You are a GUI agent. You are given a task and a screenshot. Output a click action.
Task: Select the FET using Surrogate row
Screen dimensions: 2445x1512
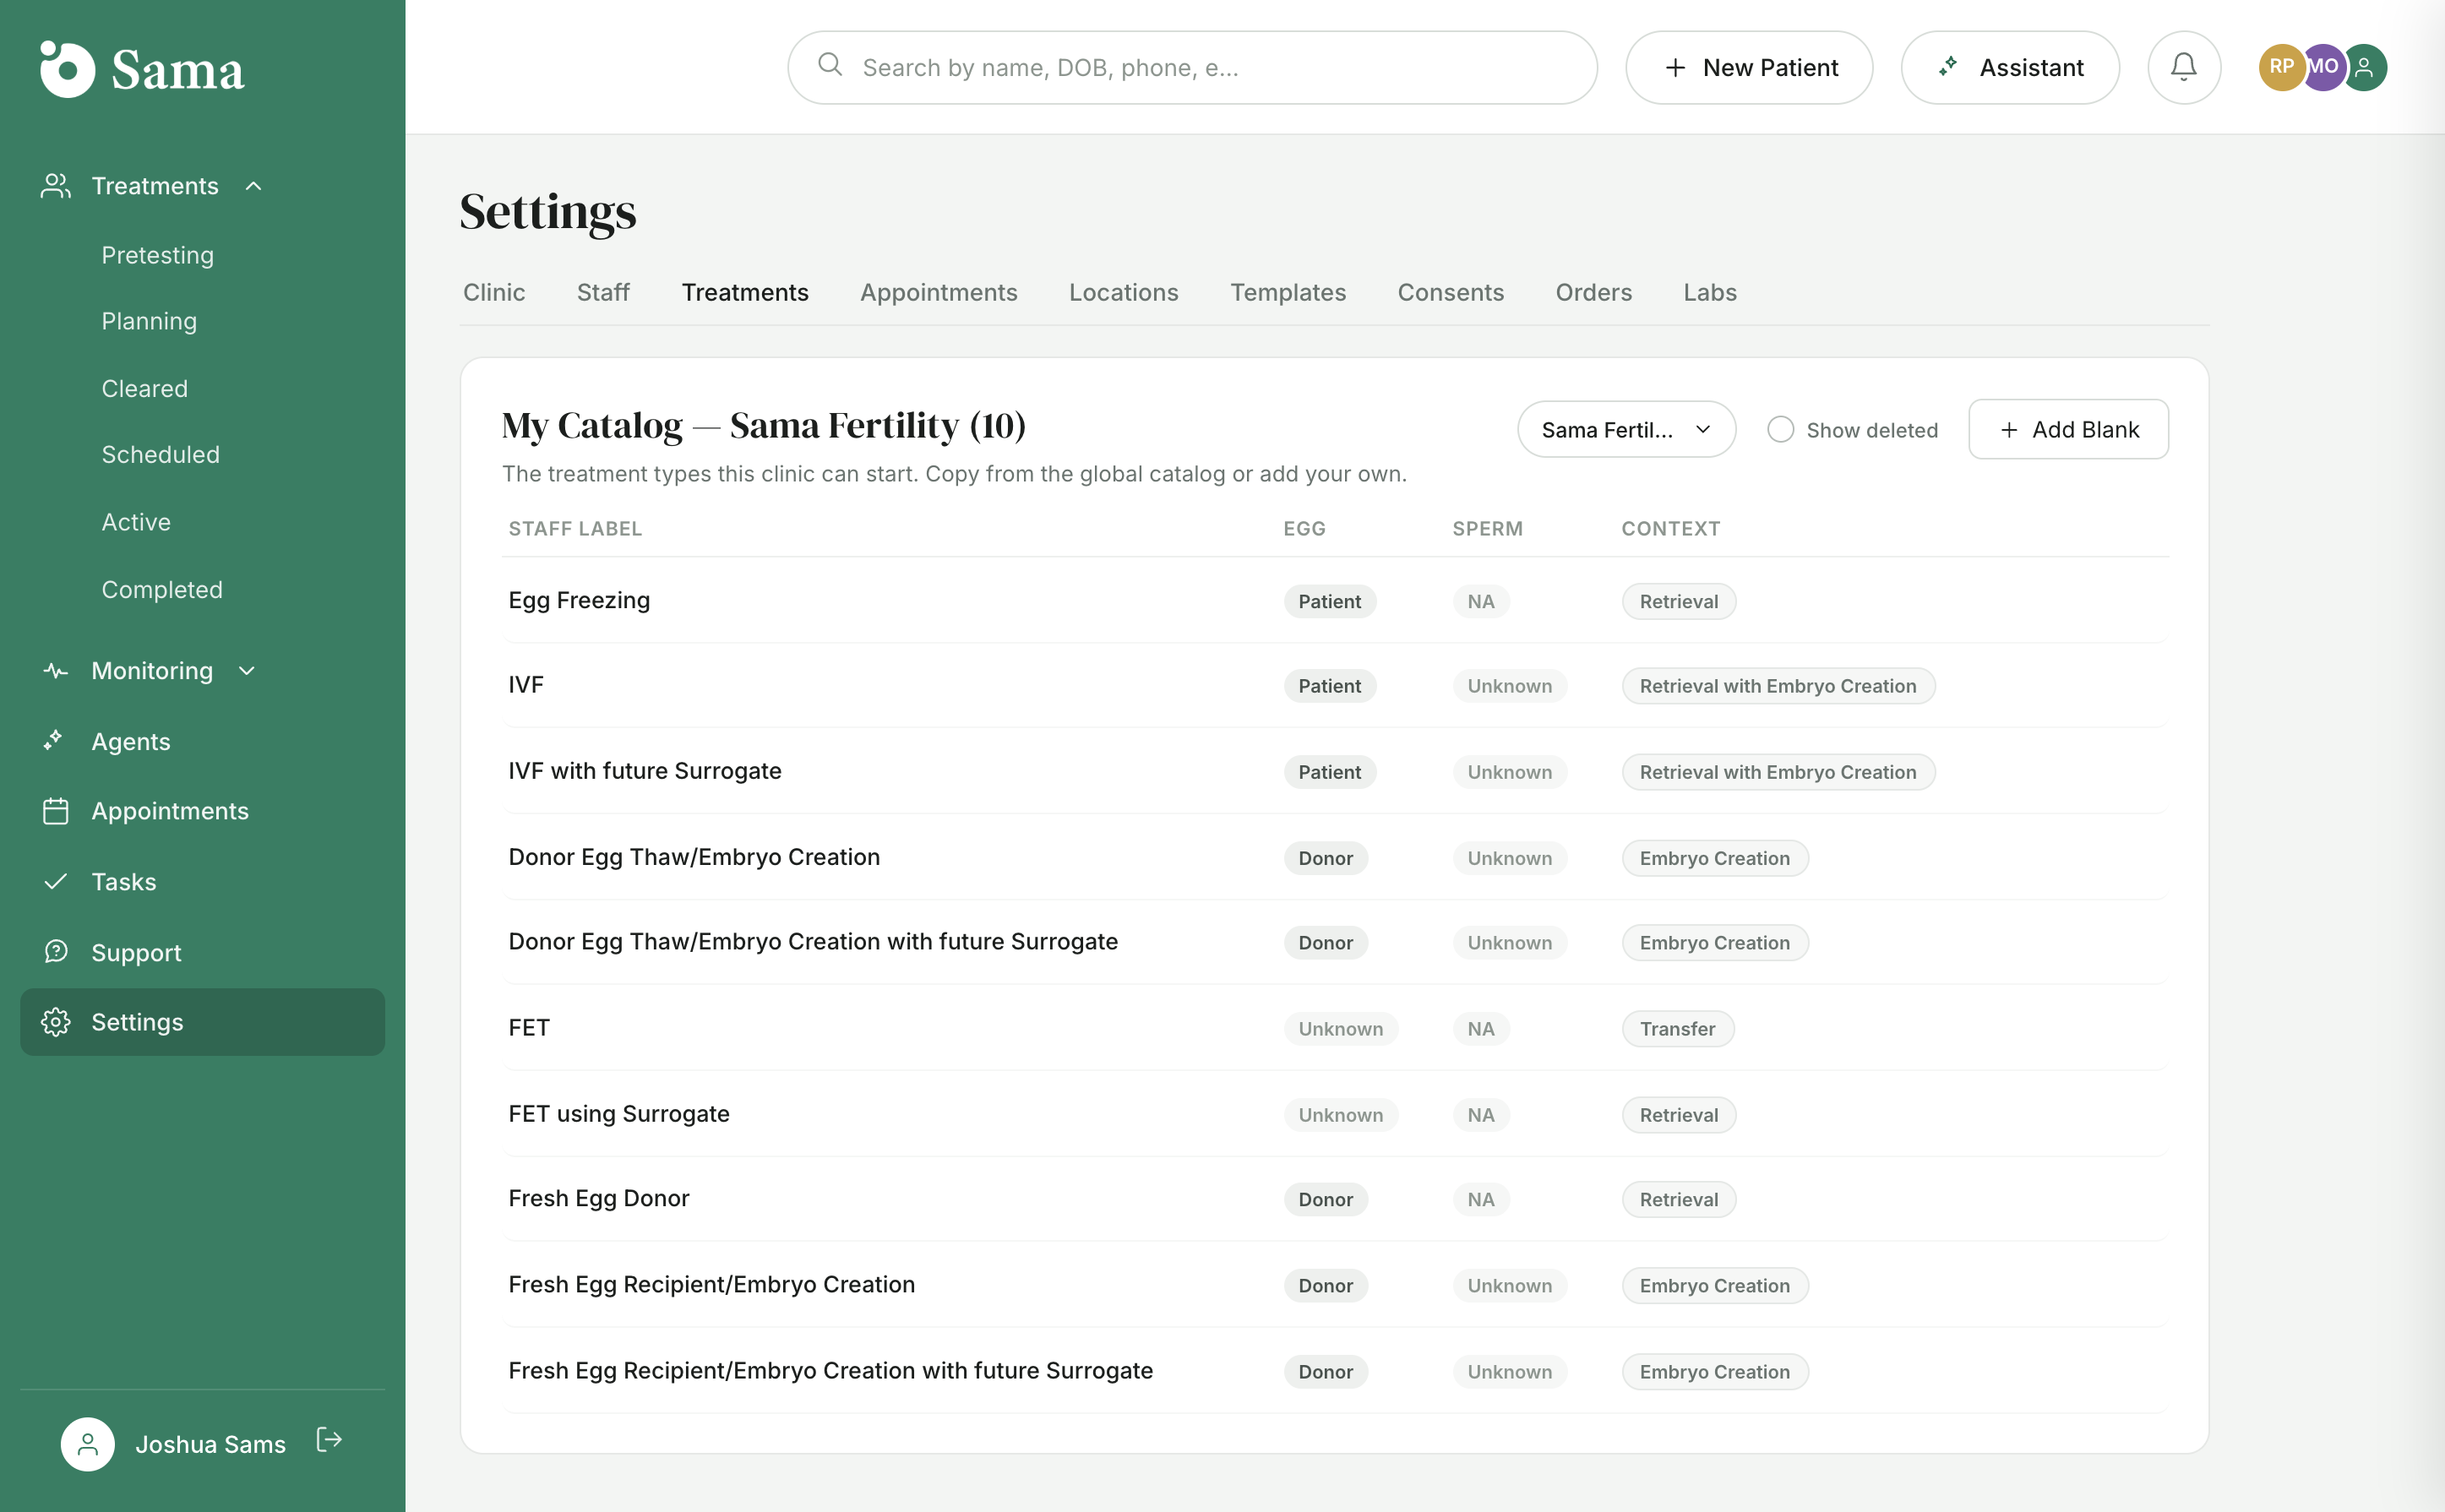point(1335,1114)
